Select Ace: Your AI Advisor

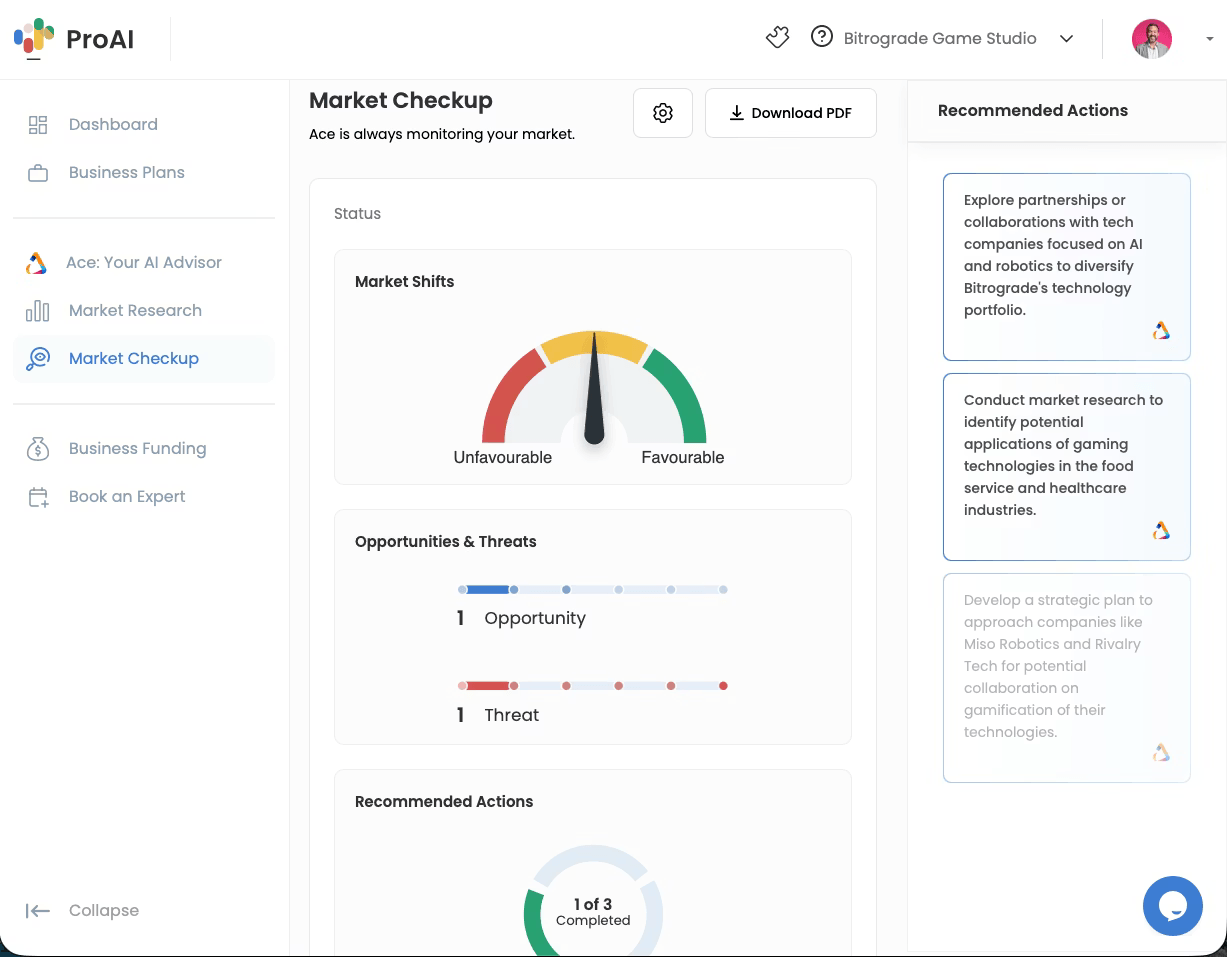pos(144,263)
